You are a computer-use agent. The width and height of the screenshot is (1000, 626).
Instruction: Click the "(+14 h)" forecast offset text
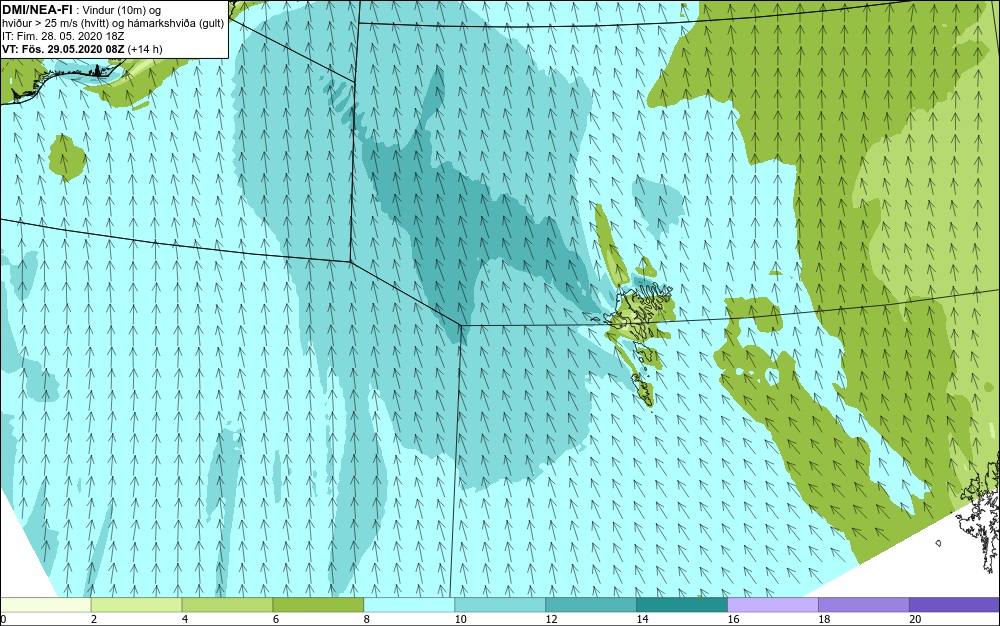pos(145,49)
